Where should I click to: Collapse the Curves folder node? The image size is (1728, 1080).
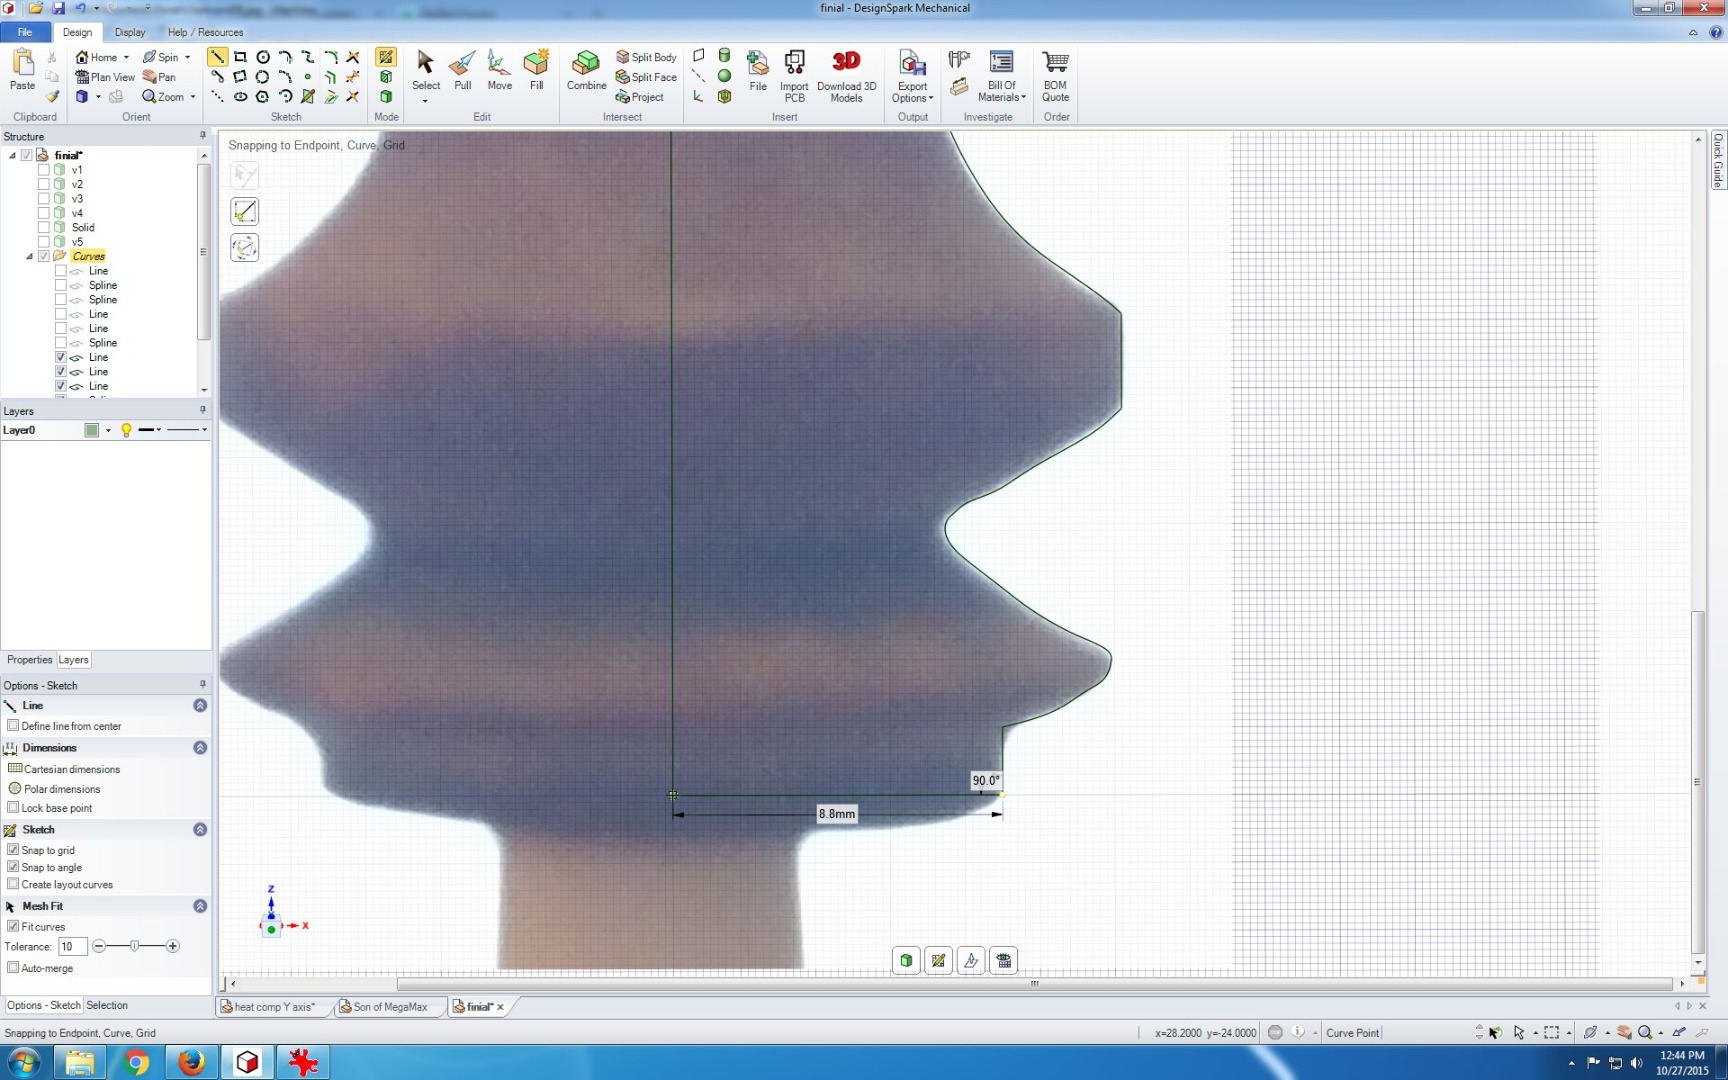[x=29, y=256]
